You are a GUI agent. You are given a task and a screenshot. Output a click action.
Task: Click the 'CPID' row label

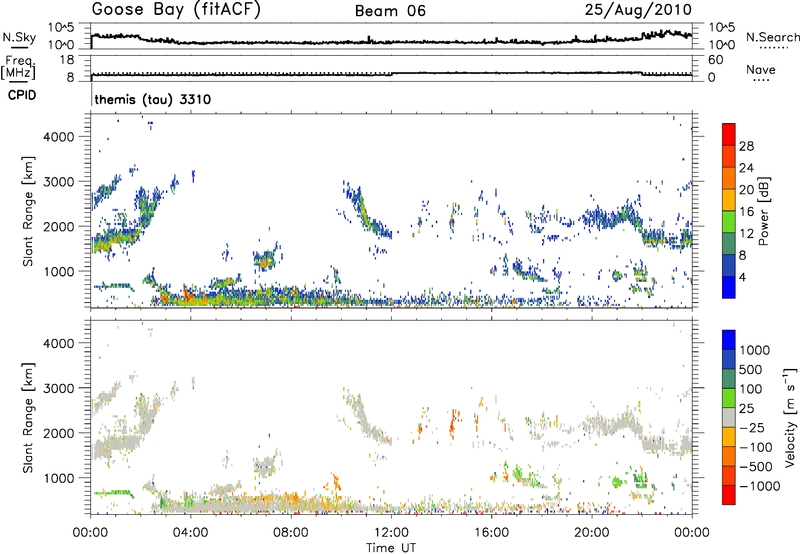(x=22, y=95)
